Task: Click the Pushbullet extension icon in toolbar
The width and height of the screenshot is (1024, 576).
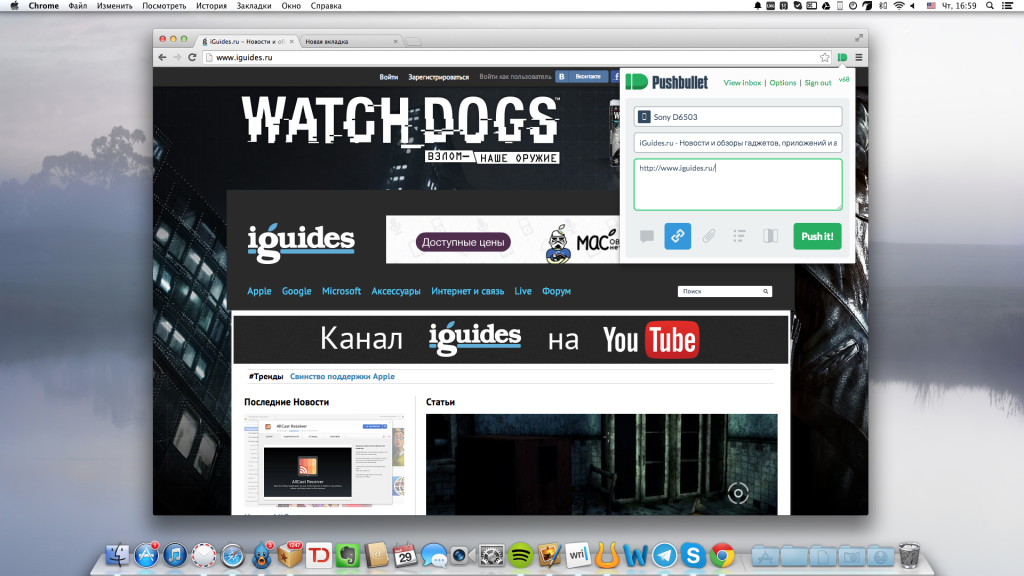Action: pos(842,57)
